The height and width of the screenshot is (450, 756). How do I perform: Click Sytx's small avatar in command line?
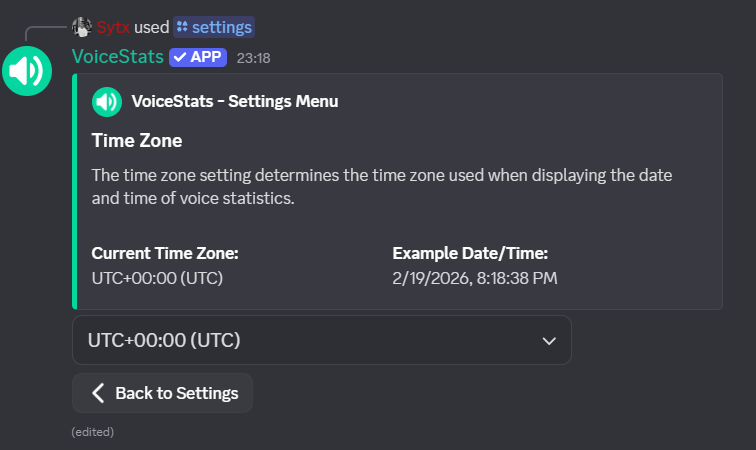[82, 27]
